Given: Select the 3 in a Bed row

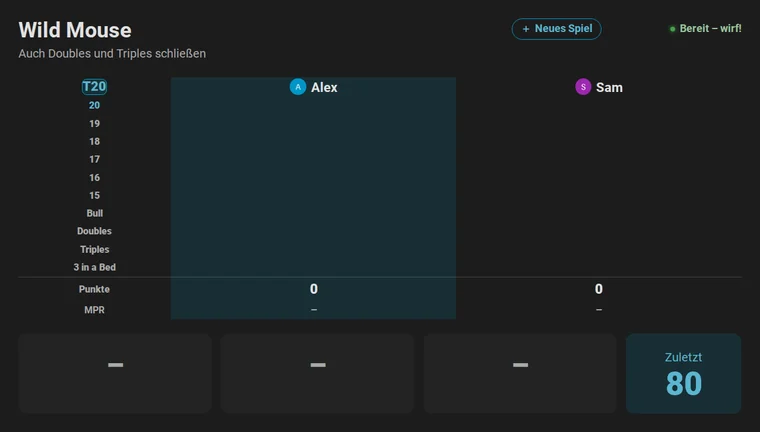Looking at the screenshot, I should [95, 267].
